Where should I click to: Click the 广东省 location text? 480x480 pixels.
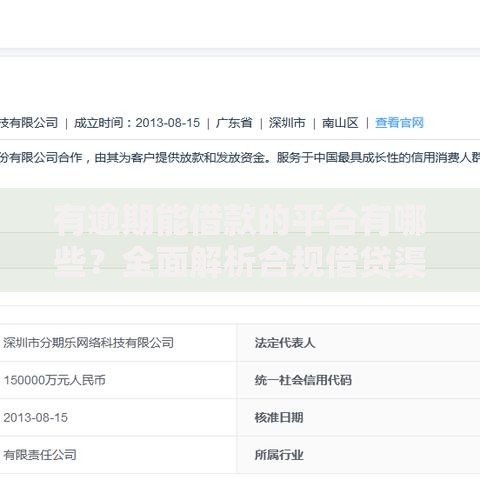tap(234, 123)
